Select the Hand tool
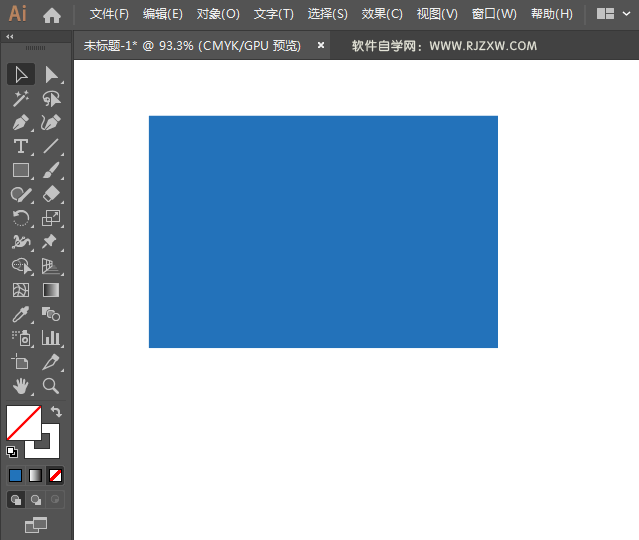Screen dimensions: 639x540 [x=21, y=386]
